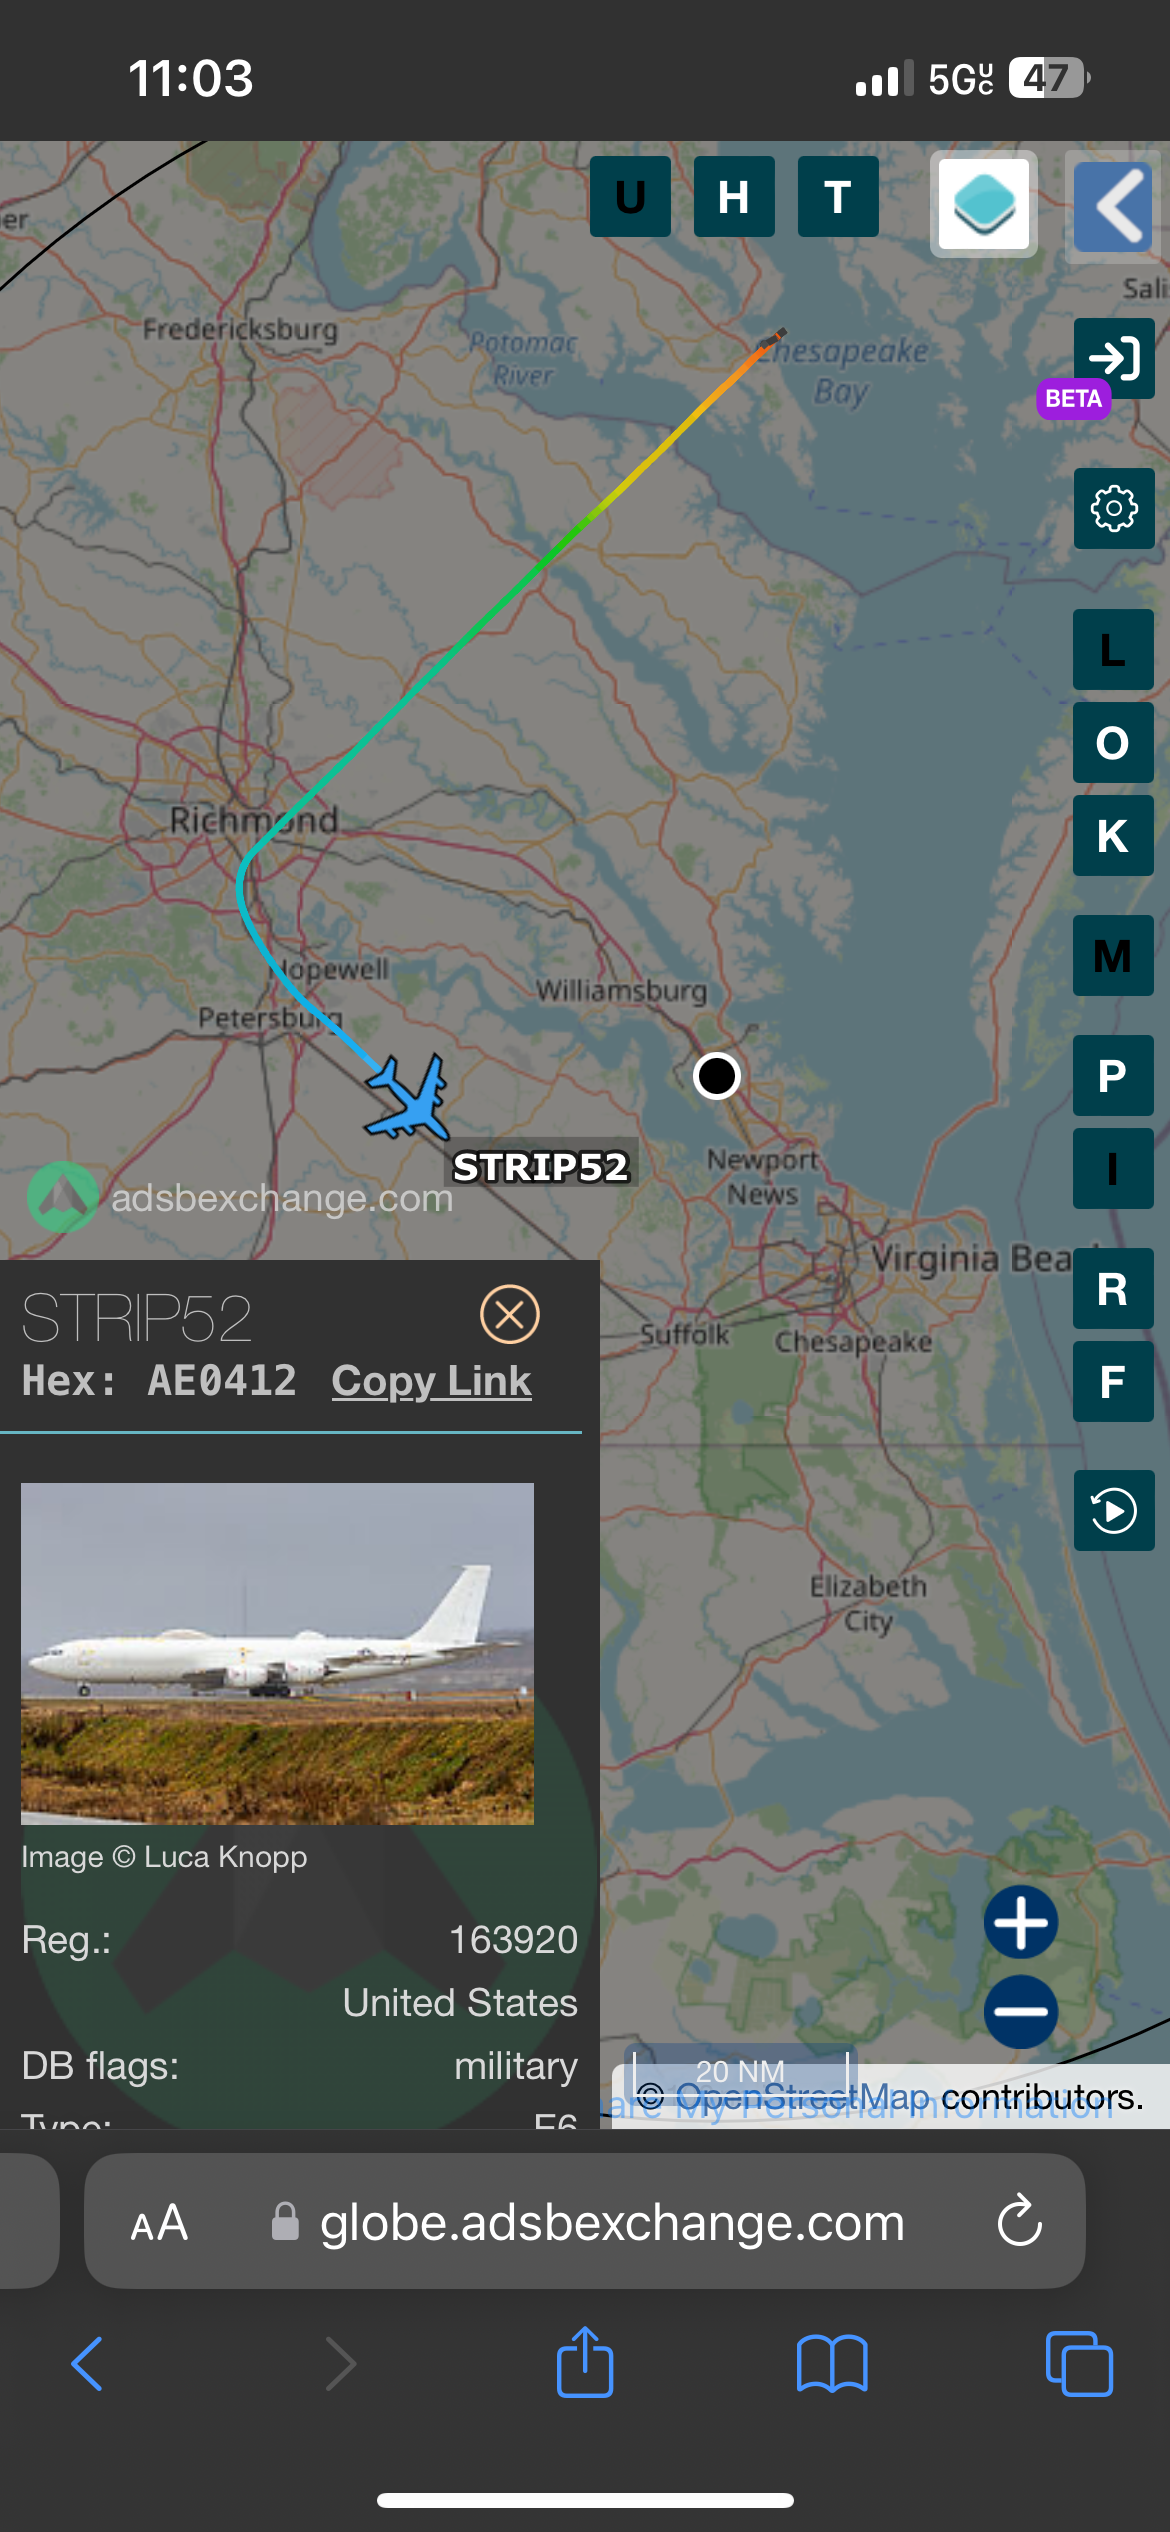This screenshot has height=2532, width=1170.
Task: Click the Copy Link link
Action: tap(431, 1381)
